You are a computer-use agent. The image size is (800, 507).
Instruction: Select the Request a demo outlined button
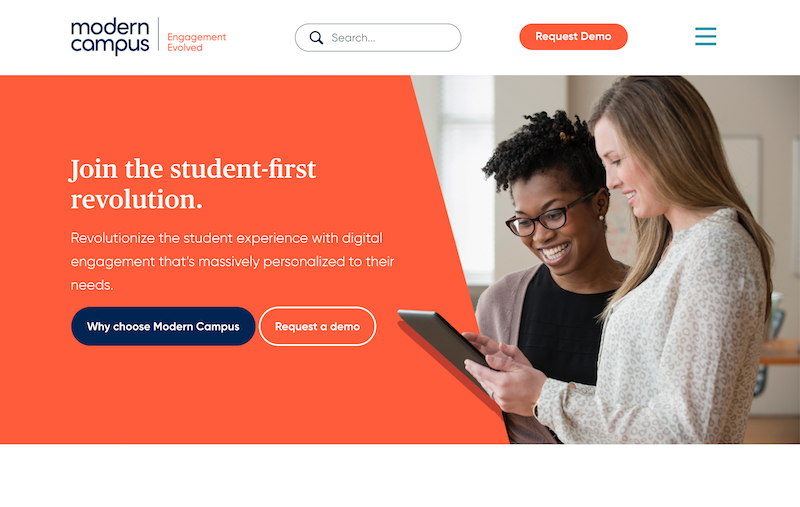coord(317,326)
